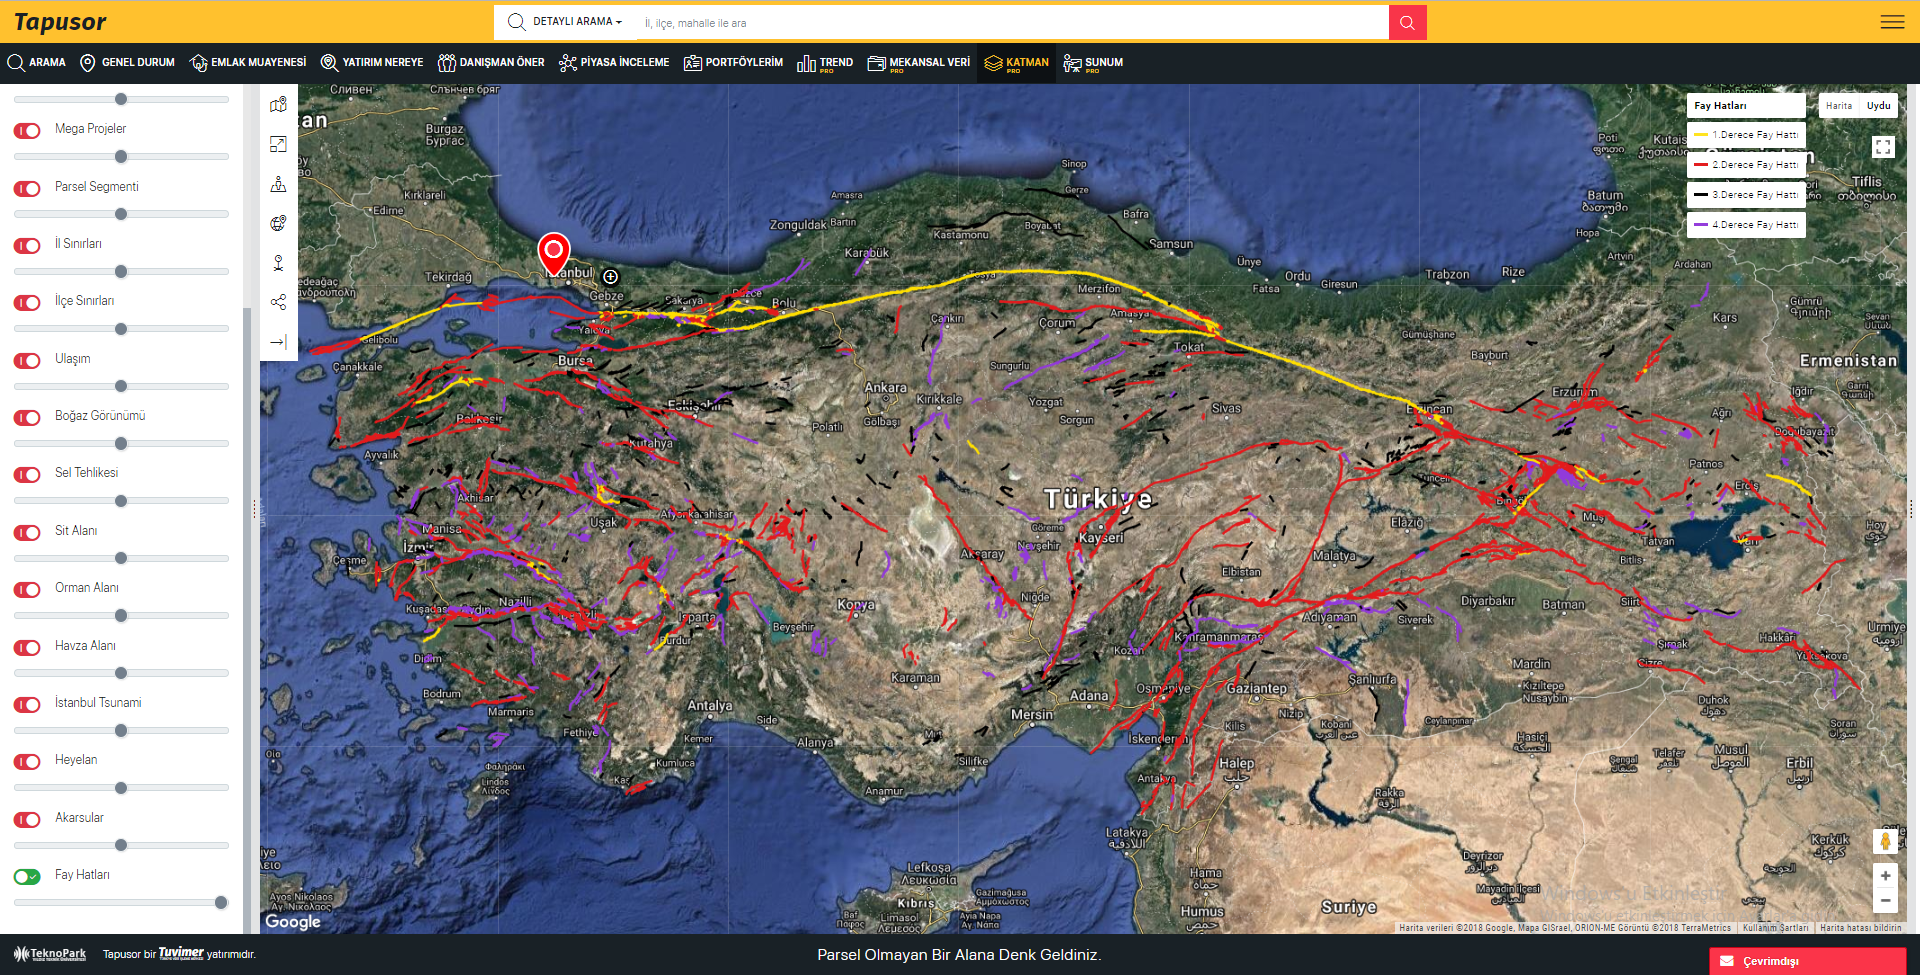Zoom in the map with plus button
This screenshot has height=975, width=1920.
click(1885, 876)
